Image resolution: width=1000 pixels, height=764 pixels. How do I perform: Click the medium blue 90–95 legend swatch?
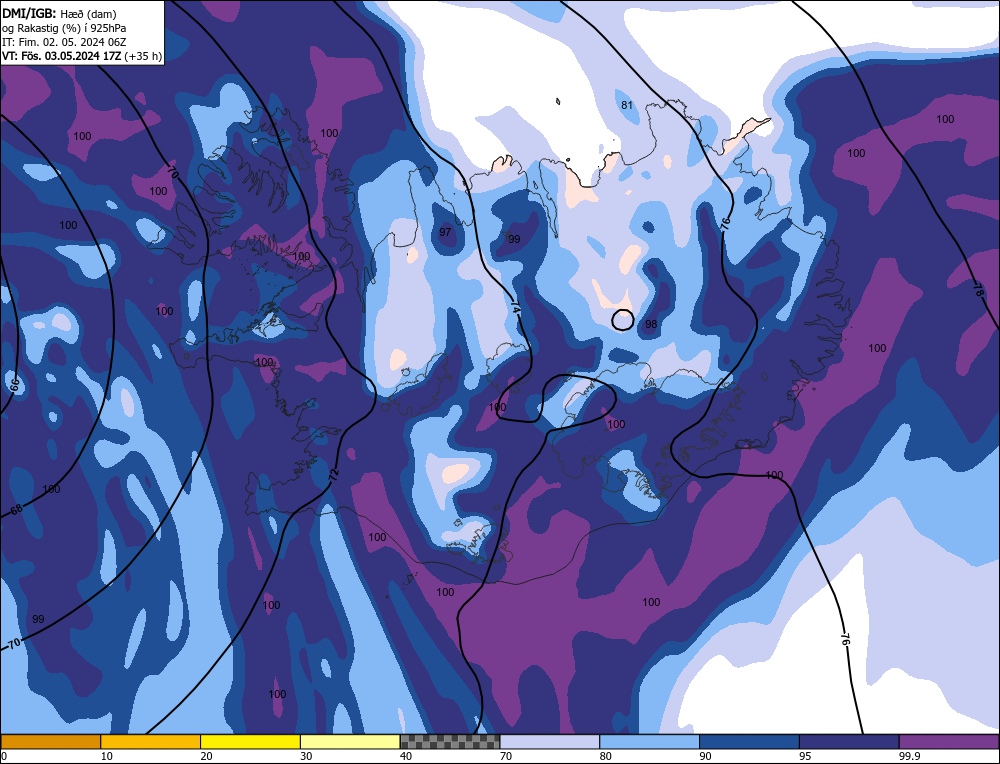[x=749, y=741]
